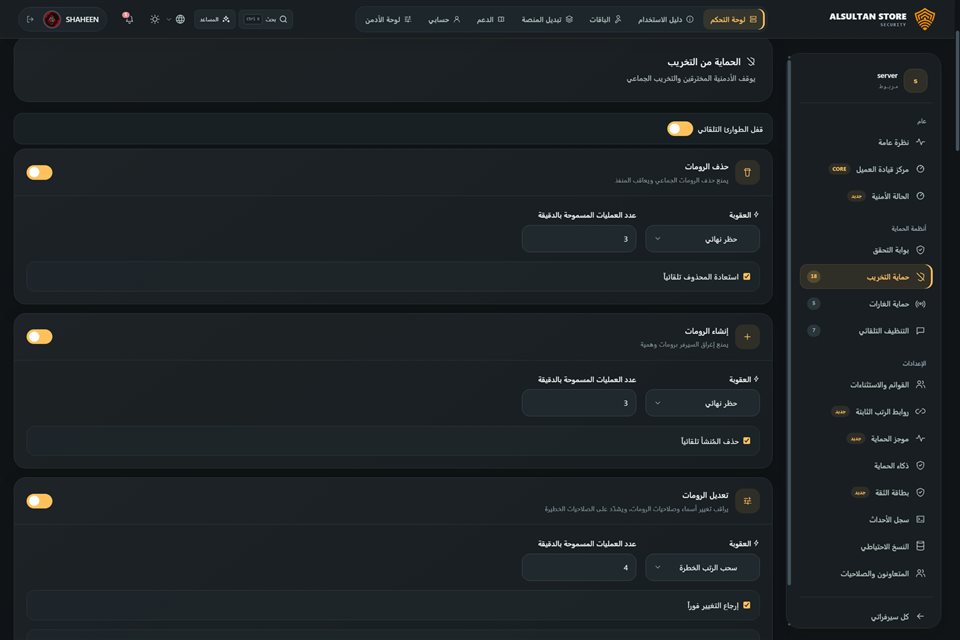Click the plus icon on إنشاء الرومات card
Viewport: 960px width, 640px height.
747,337
